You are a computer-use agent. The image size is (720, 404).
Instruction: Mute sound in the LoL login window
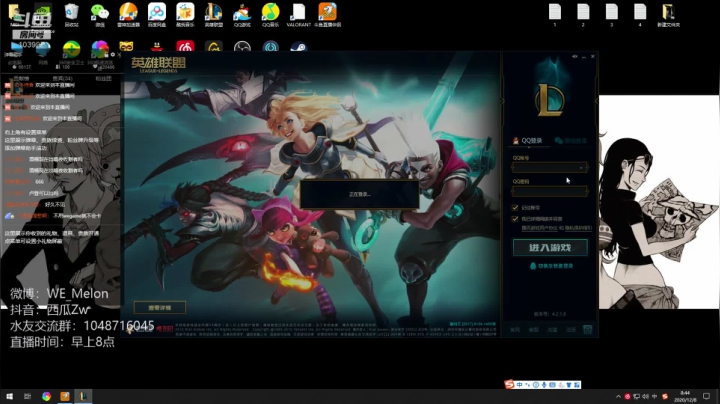click(x=574, y=56)
